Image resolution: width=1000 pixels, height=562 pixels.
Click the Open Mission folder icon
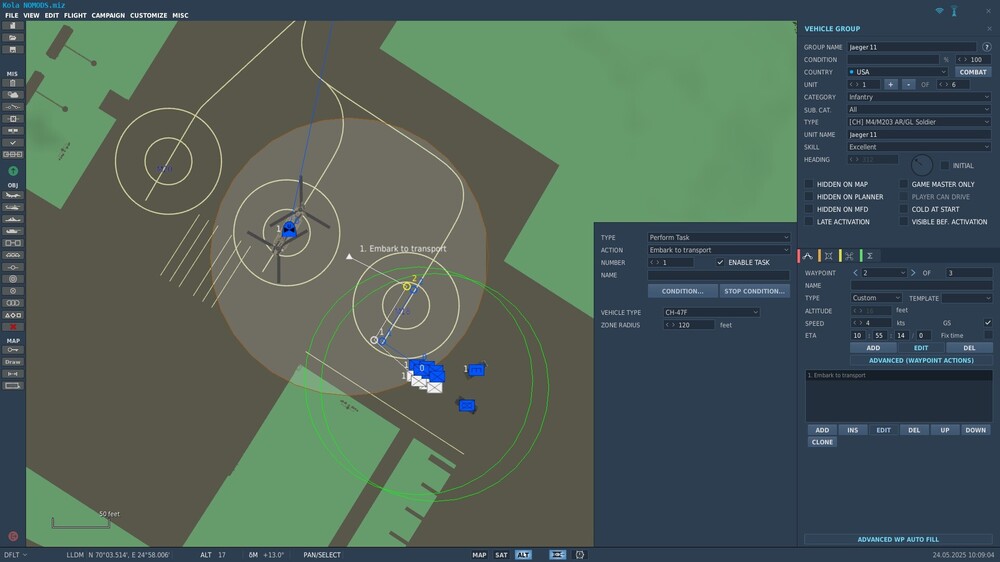click(x=13, y=38)
